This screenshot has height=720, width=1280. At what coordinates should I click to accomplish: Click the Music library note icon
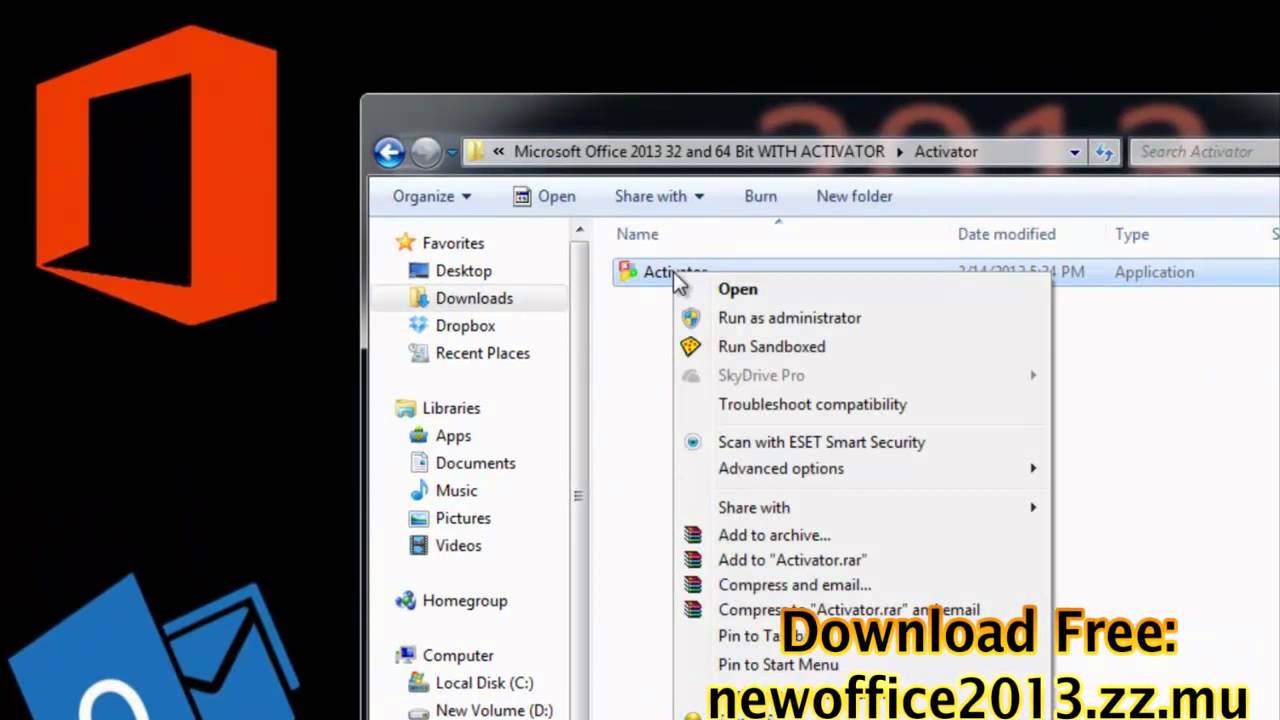419,491
